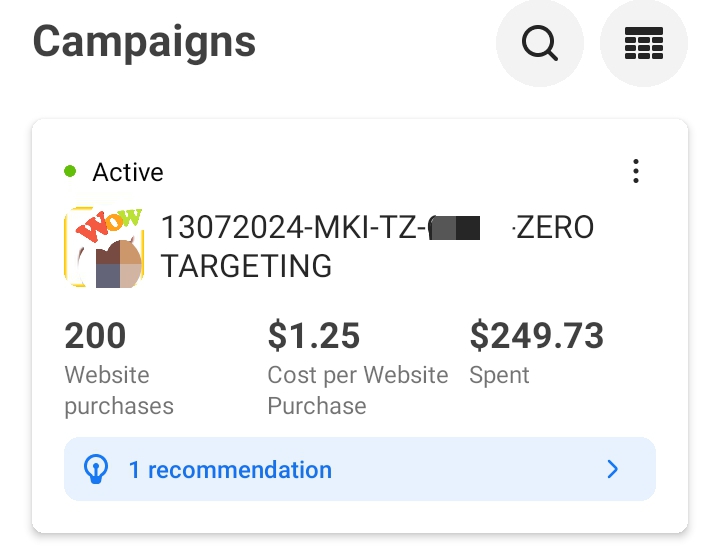This screenshot has height=555, width=719.
Task: Expand the recommendation chevron arrow
Action: 613,469
